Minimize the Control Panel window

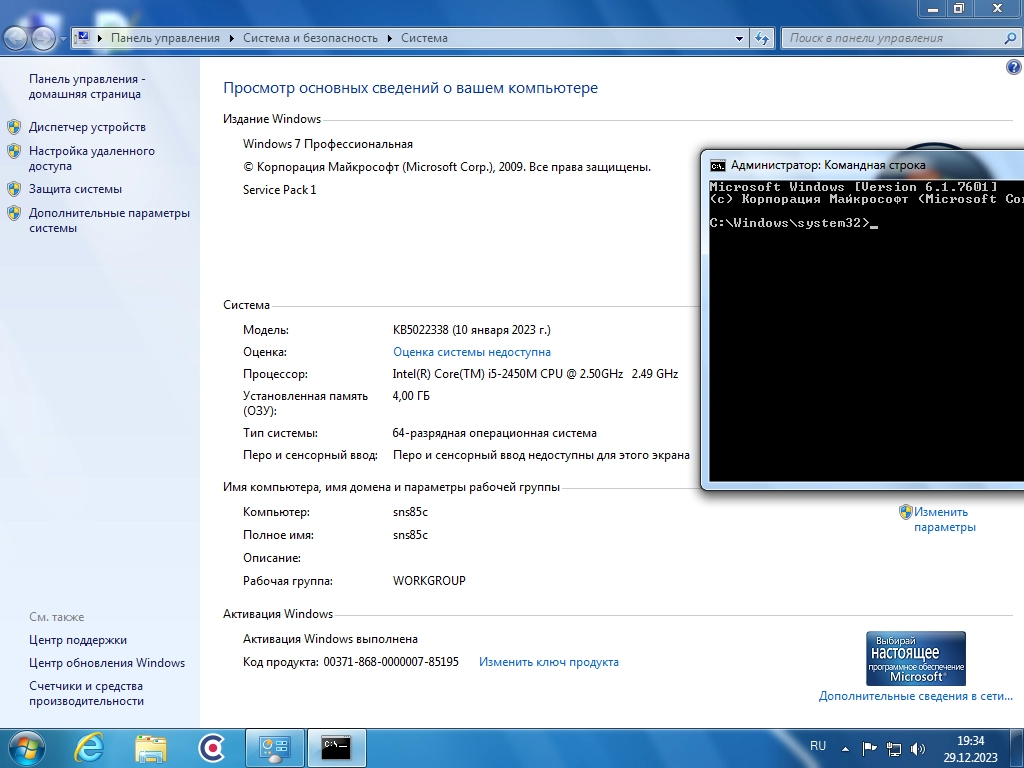point(933,9)
